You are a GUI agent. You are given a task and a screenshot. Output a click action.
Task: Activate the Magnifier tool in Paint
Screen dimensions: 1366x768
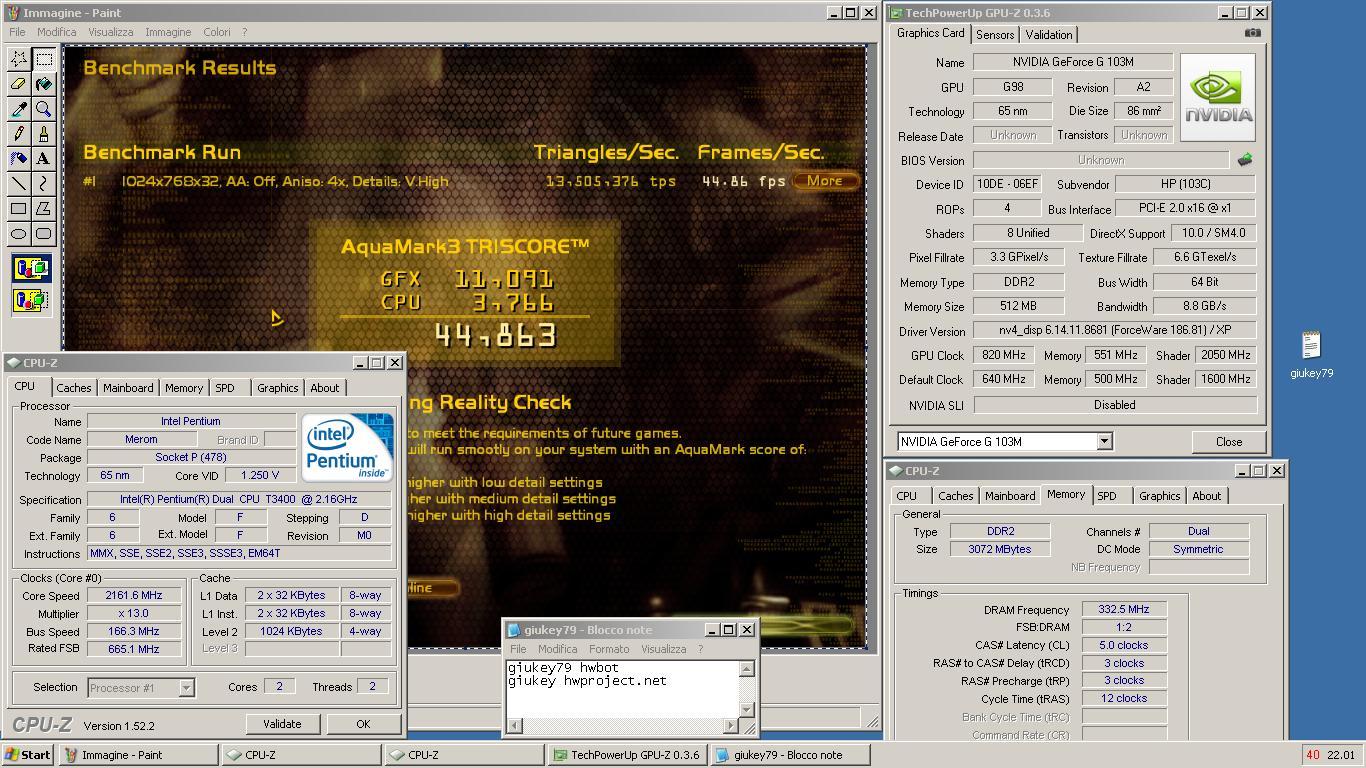tap(44, 109)
